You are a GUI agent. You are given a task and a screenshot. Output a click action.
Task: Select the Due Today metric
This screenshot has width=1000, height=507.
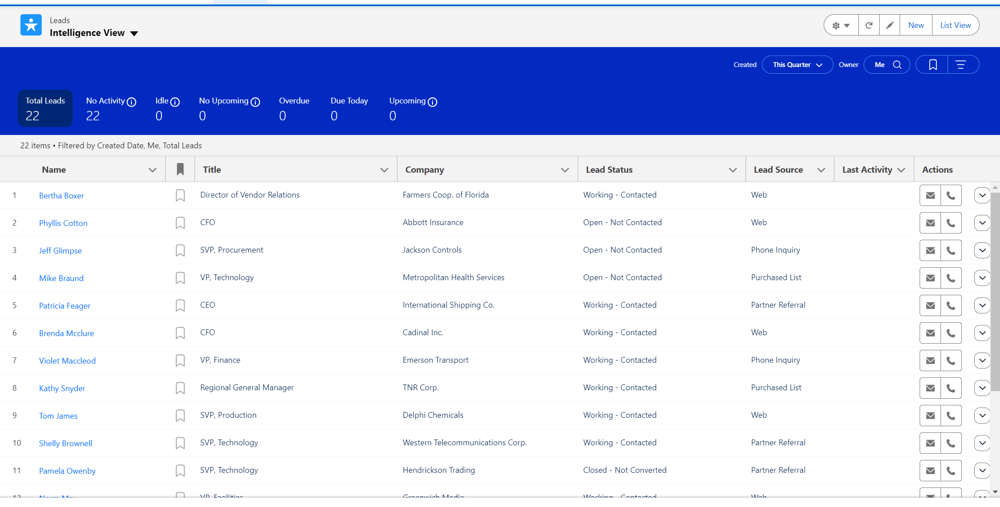349,108
